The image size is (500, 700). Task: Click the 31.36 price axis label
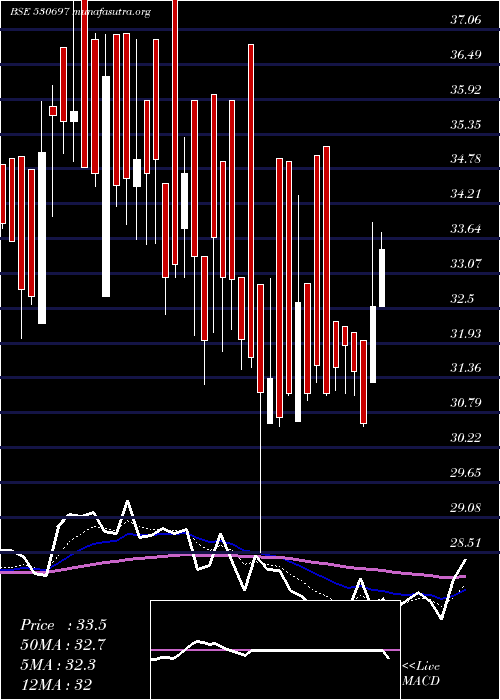466,368
